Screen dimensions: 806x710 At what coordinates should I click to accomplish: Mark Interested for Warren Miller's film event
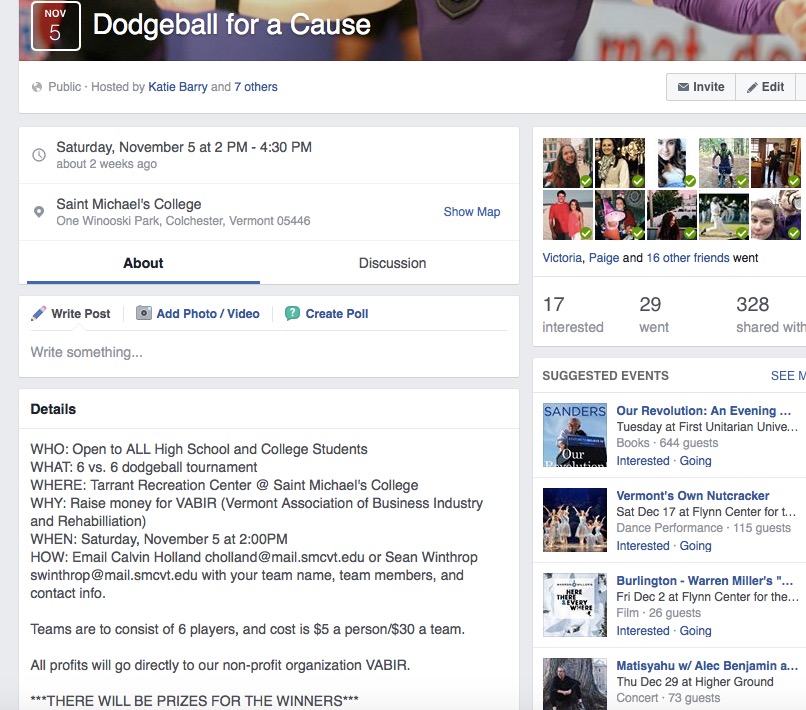[x=643, y=630]
